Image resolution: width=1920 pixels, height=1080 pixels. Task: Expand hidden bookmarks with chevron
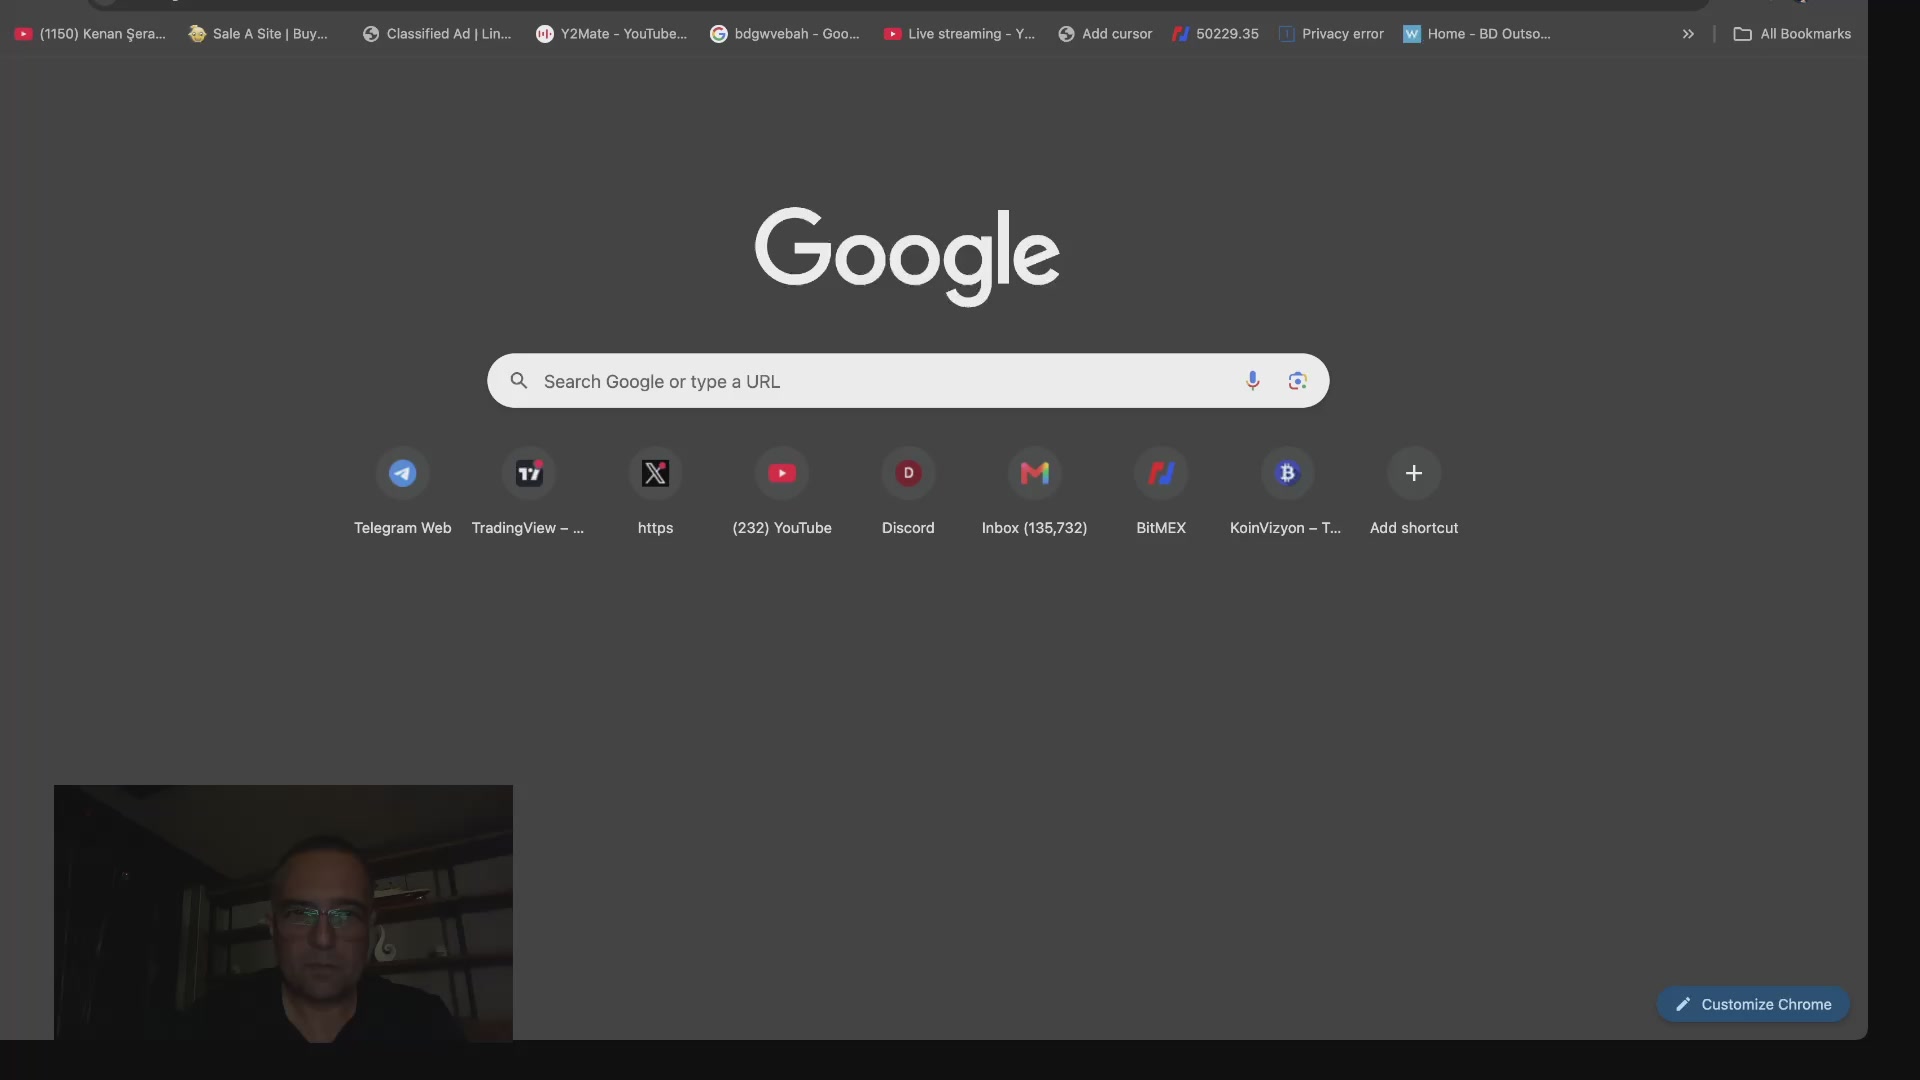(1688, 34)
